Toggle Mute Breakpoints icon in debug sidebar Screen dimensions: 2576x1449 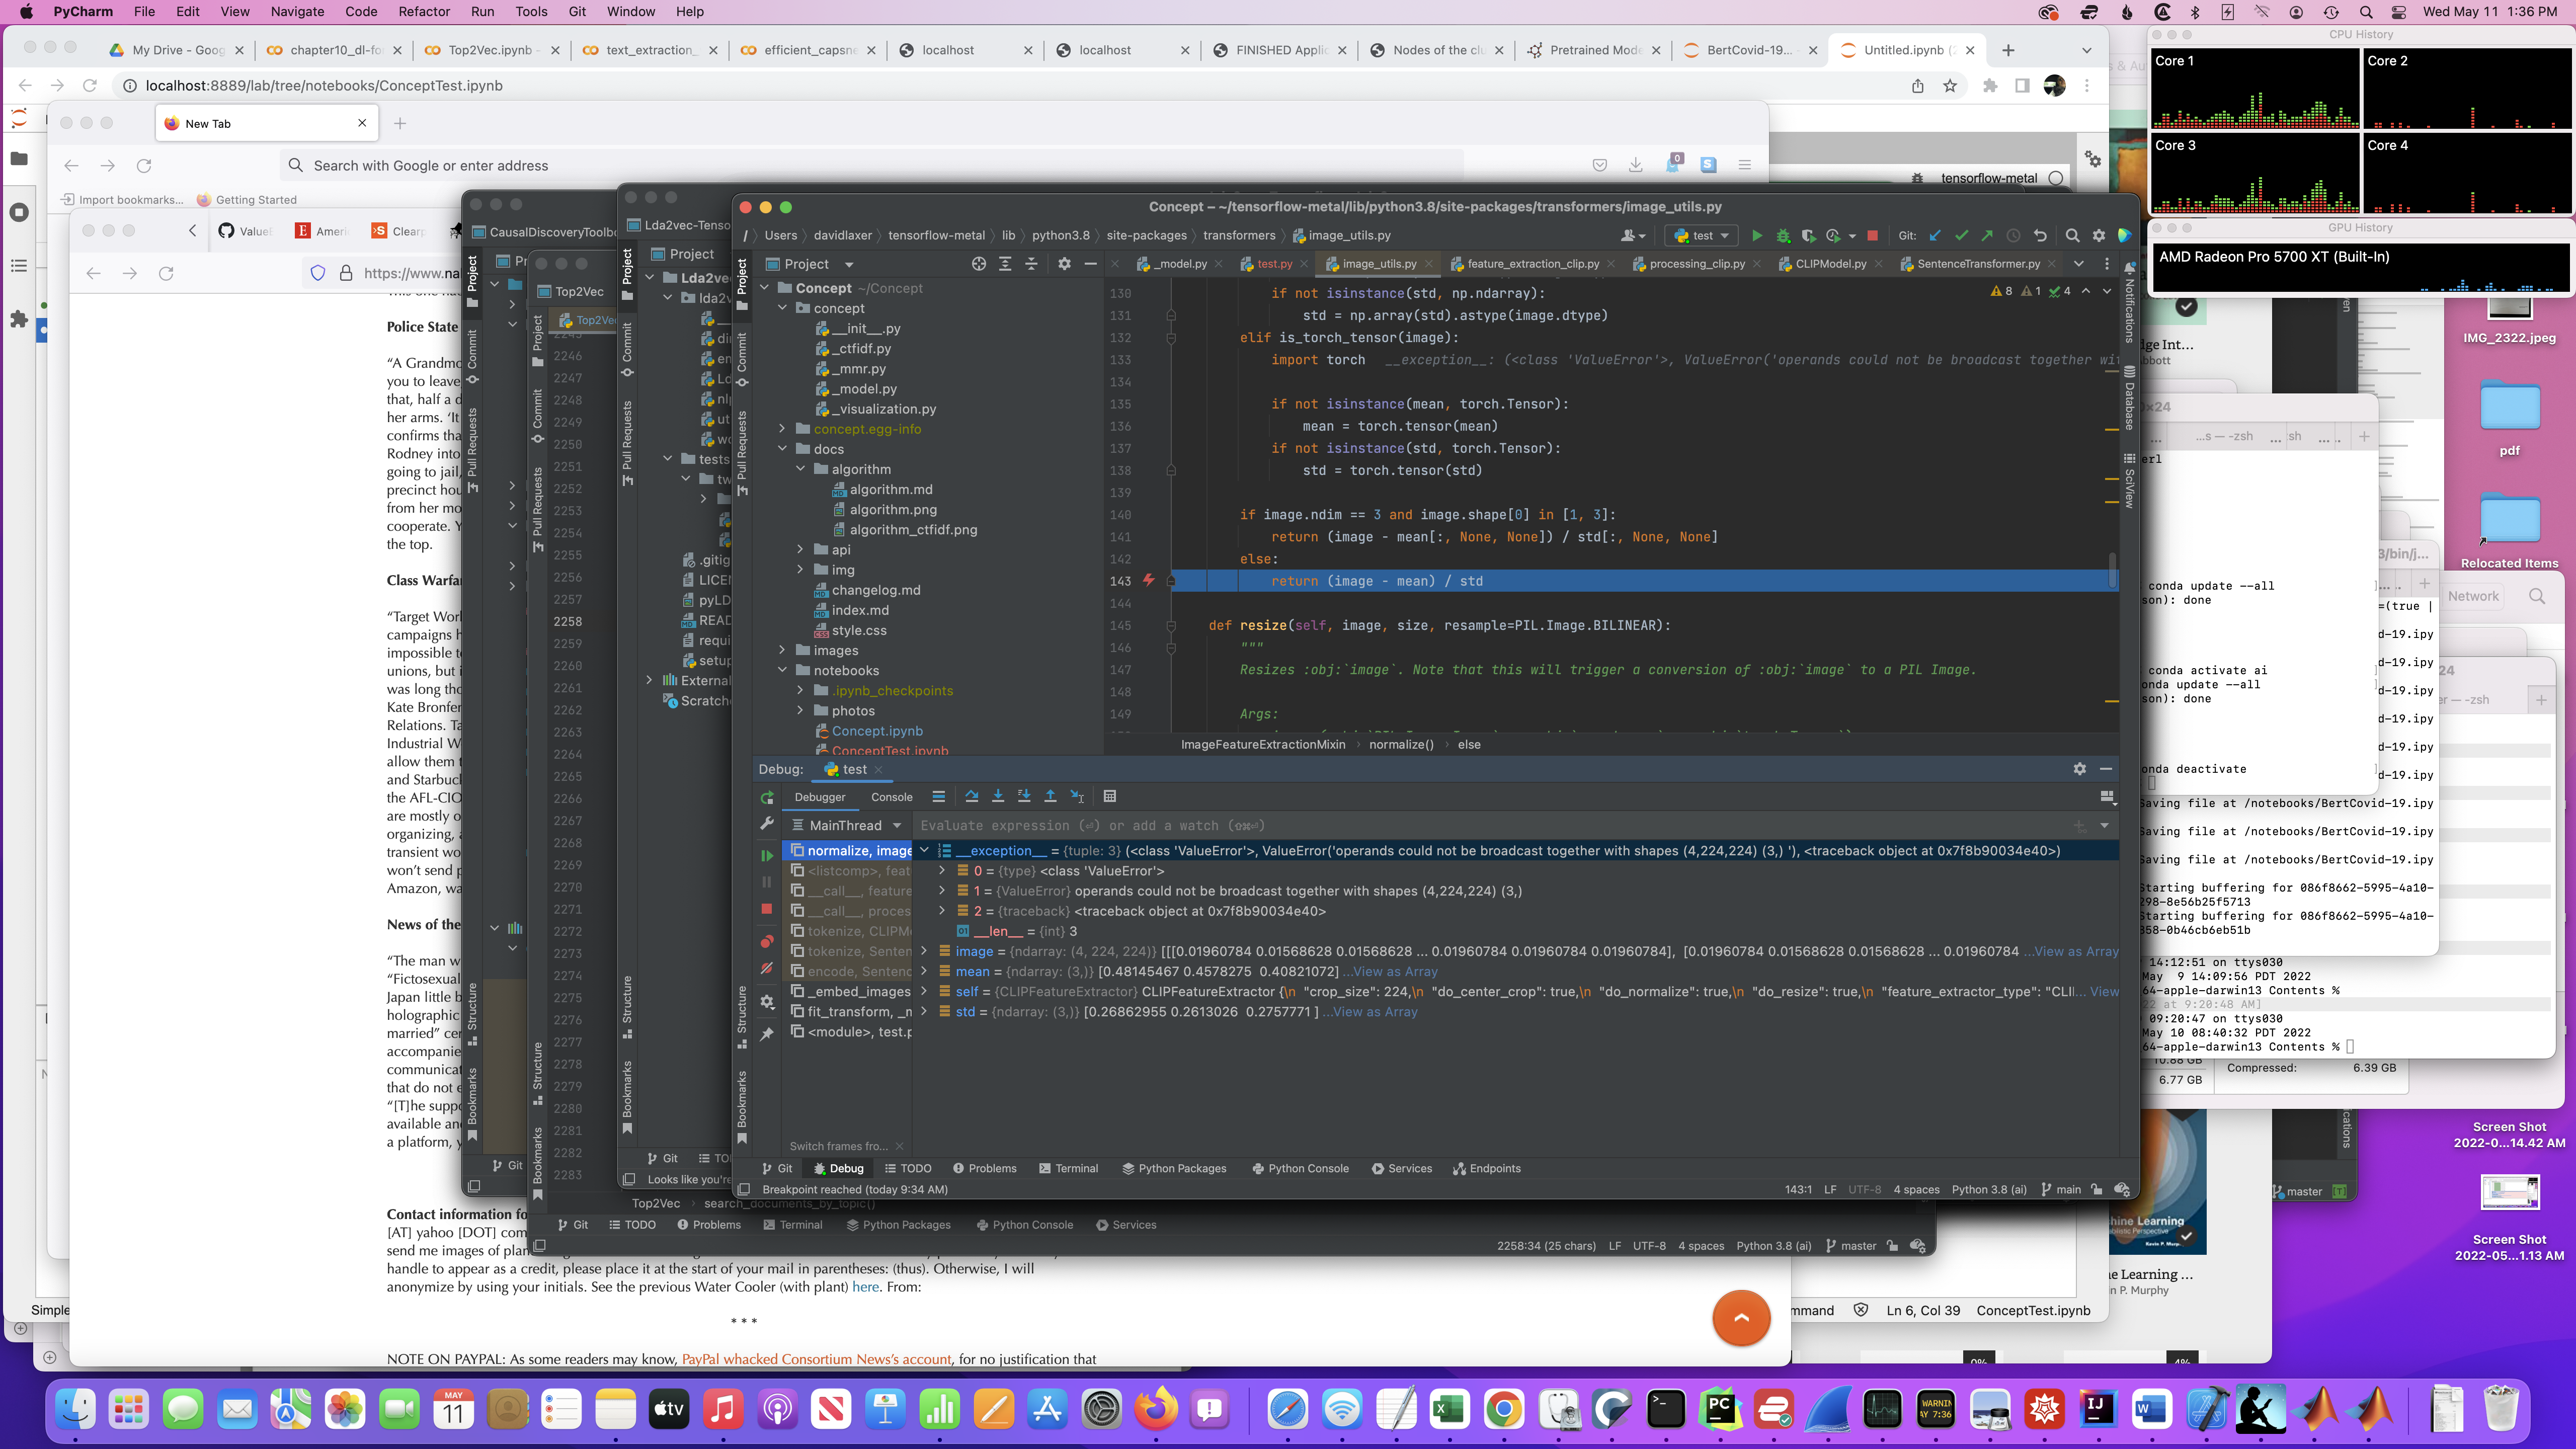(x=767, y=968)
